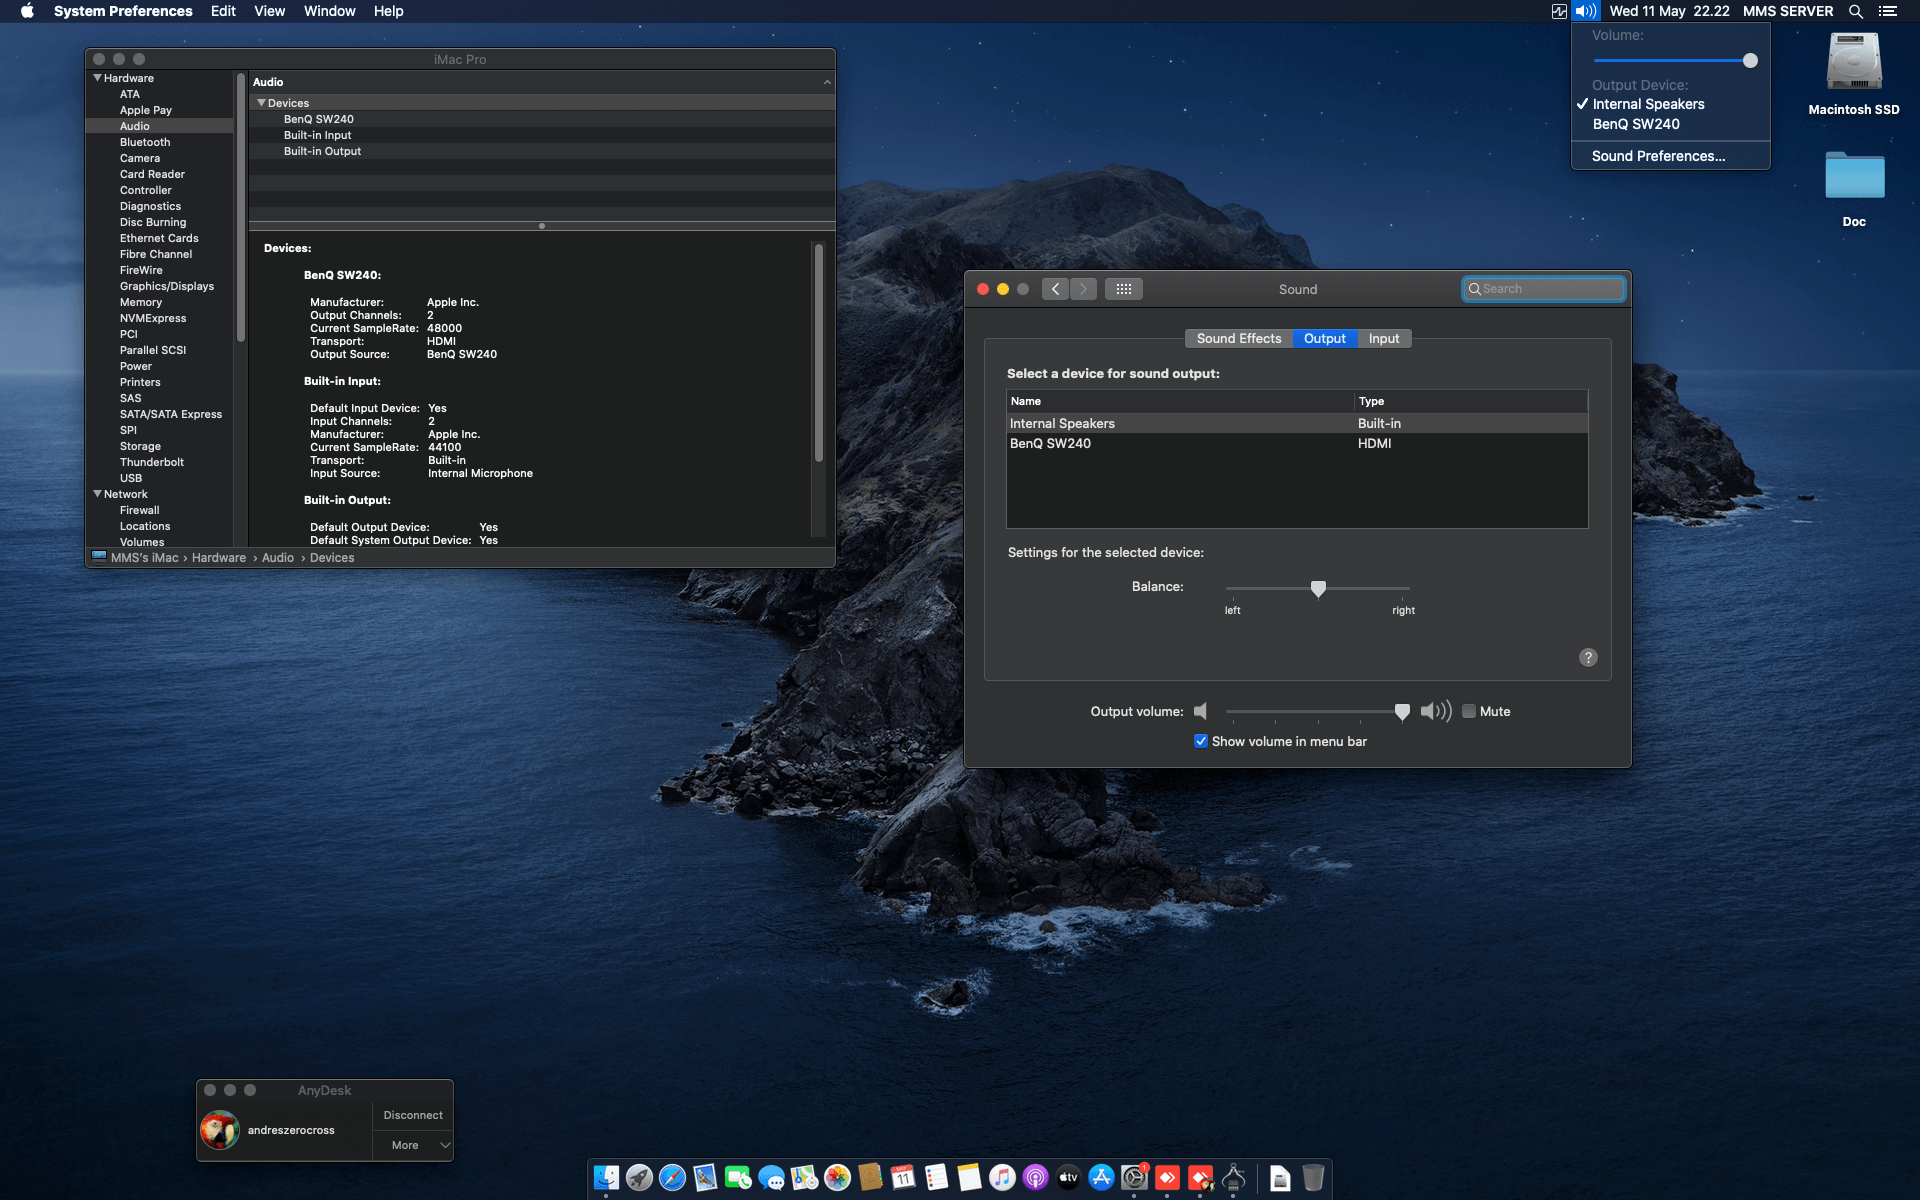Click the Spotlight search icon in the menu bar
This screenshot has height=1200, width=1920.
click(1855, 11)
